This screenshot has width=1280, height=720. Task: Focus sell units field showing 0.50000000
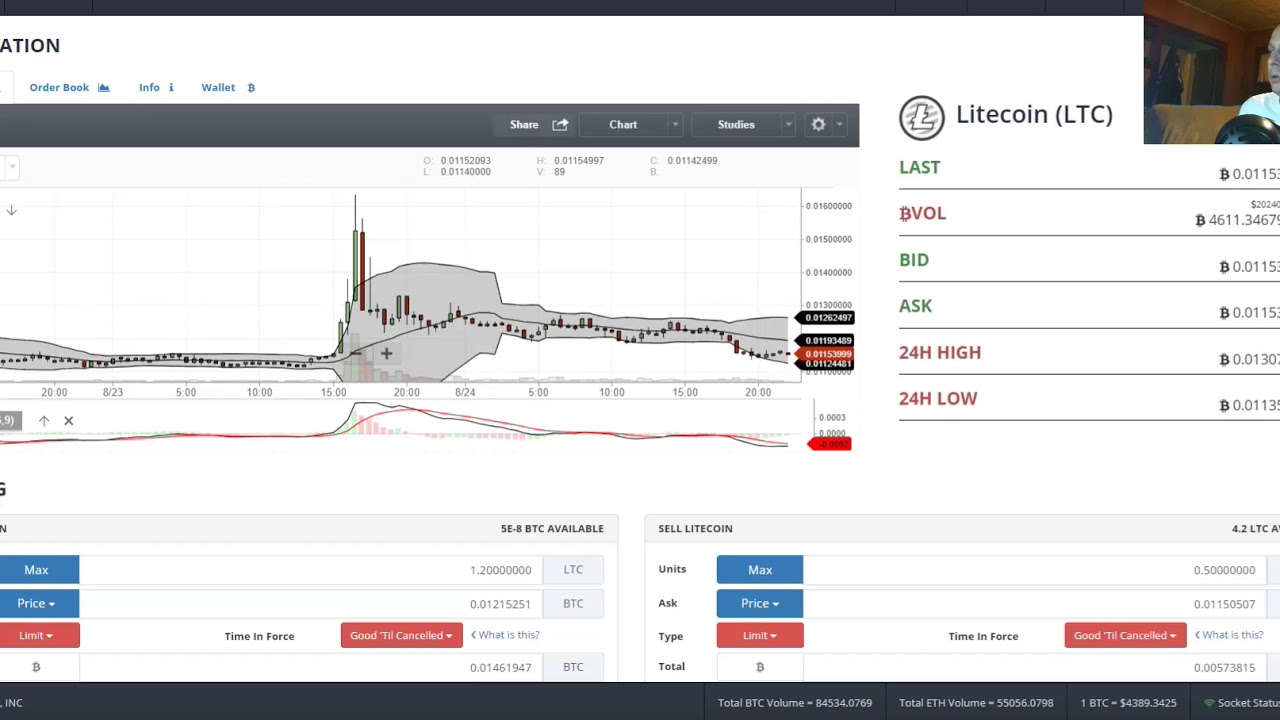tap(1034, 570)
